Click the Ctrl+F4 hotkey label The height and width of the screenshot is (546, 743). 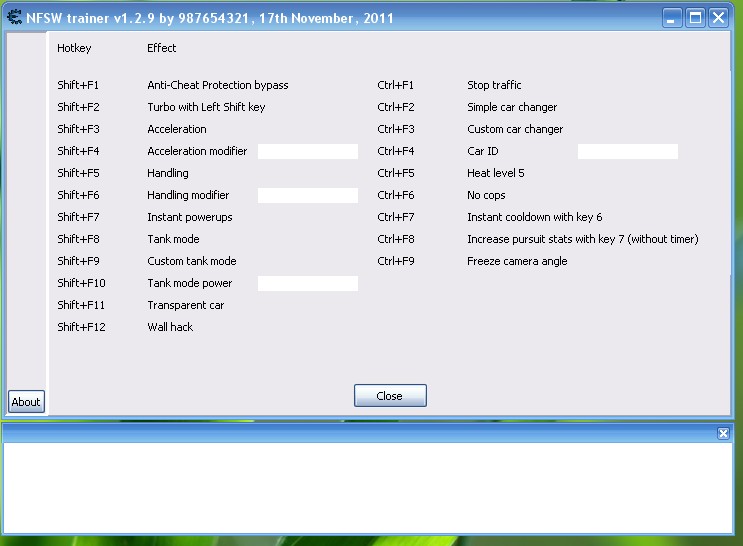click(x=396, y=151)
